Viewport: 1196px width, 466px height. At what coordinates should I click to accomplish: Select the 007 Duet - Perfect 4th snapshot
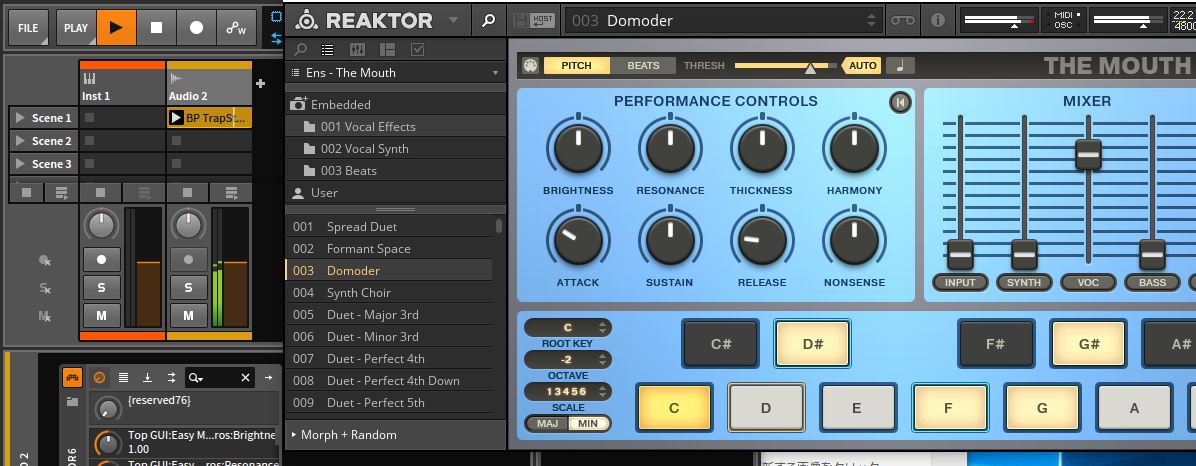[x=389, y=358]
